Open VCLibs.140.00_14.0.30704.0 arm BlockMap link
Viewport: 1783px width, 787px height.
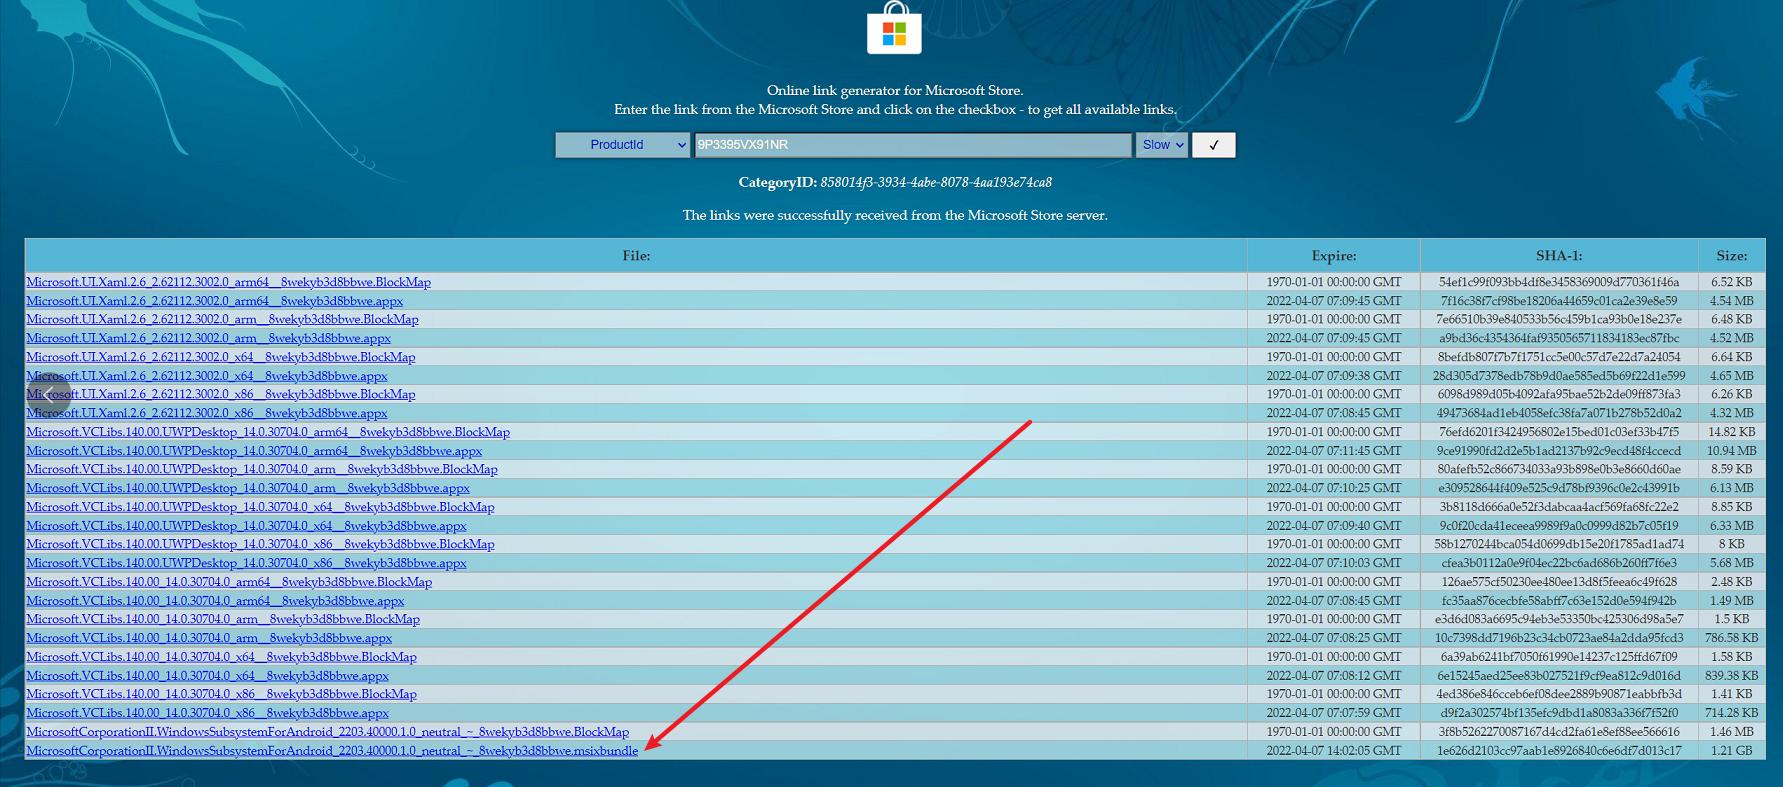[223, 620]
